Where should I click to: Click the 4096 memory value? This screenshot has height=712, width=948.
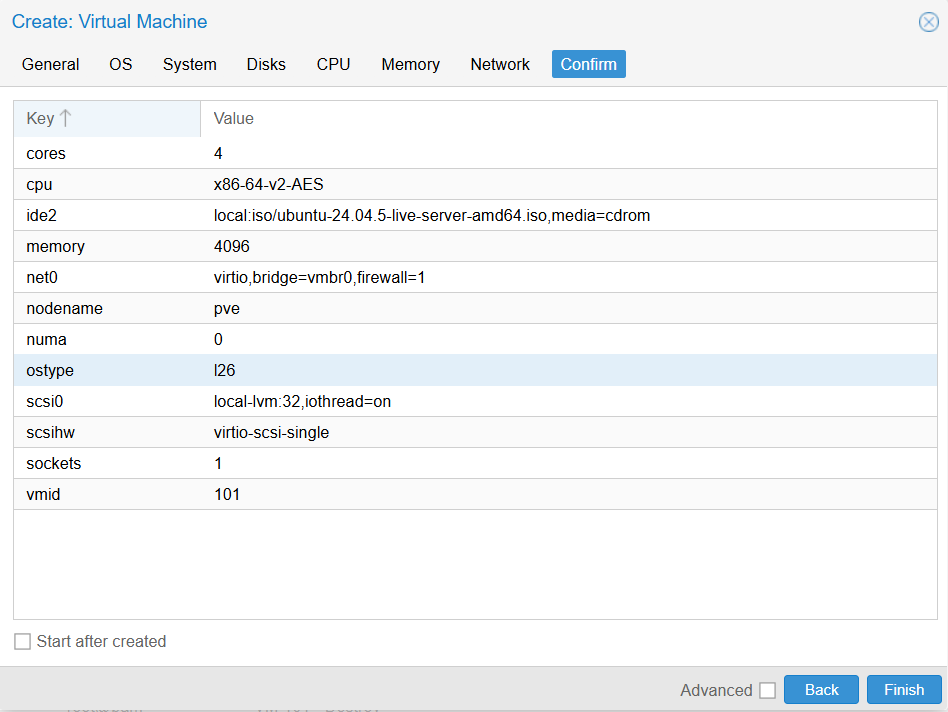232,247
